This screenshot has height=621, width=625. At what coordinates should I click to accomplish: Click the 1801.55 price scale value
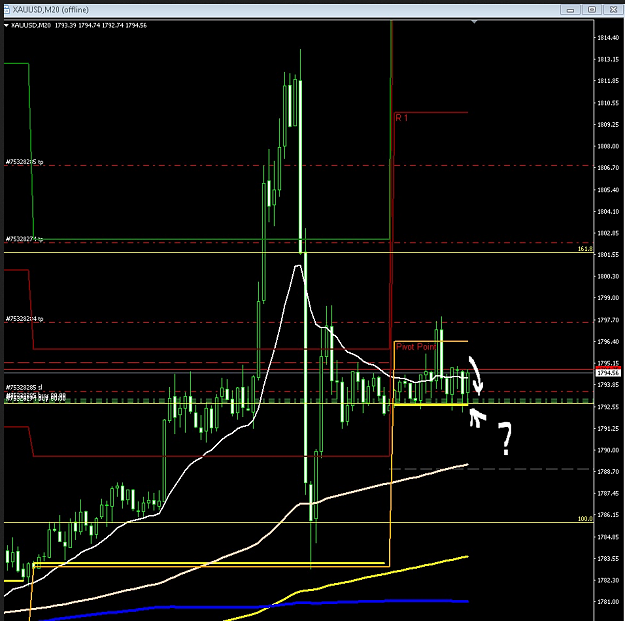point(608,254)
